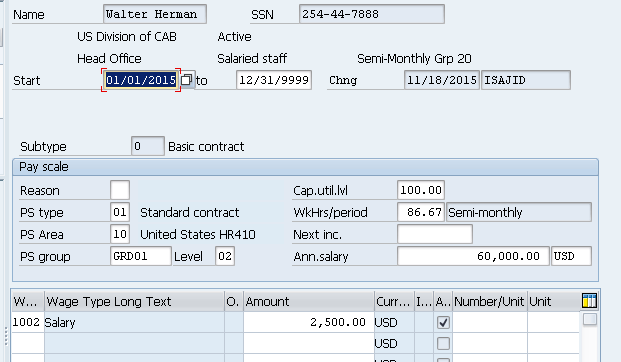Click the Salary amount cell 2,500.00
This screenshot has width=621, height=362.
click(309, 322)
